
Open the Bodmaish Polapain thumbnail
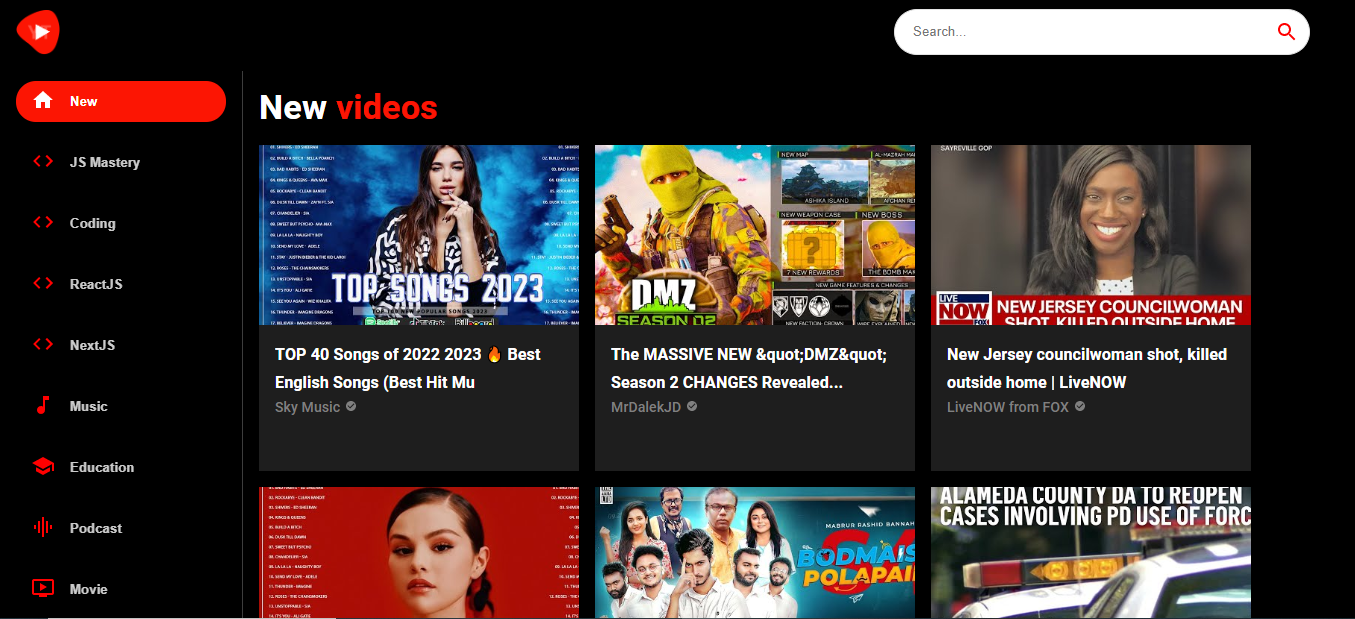[755, 553]
